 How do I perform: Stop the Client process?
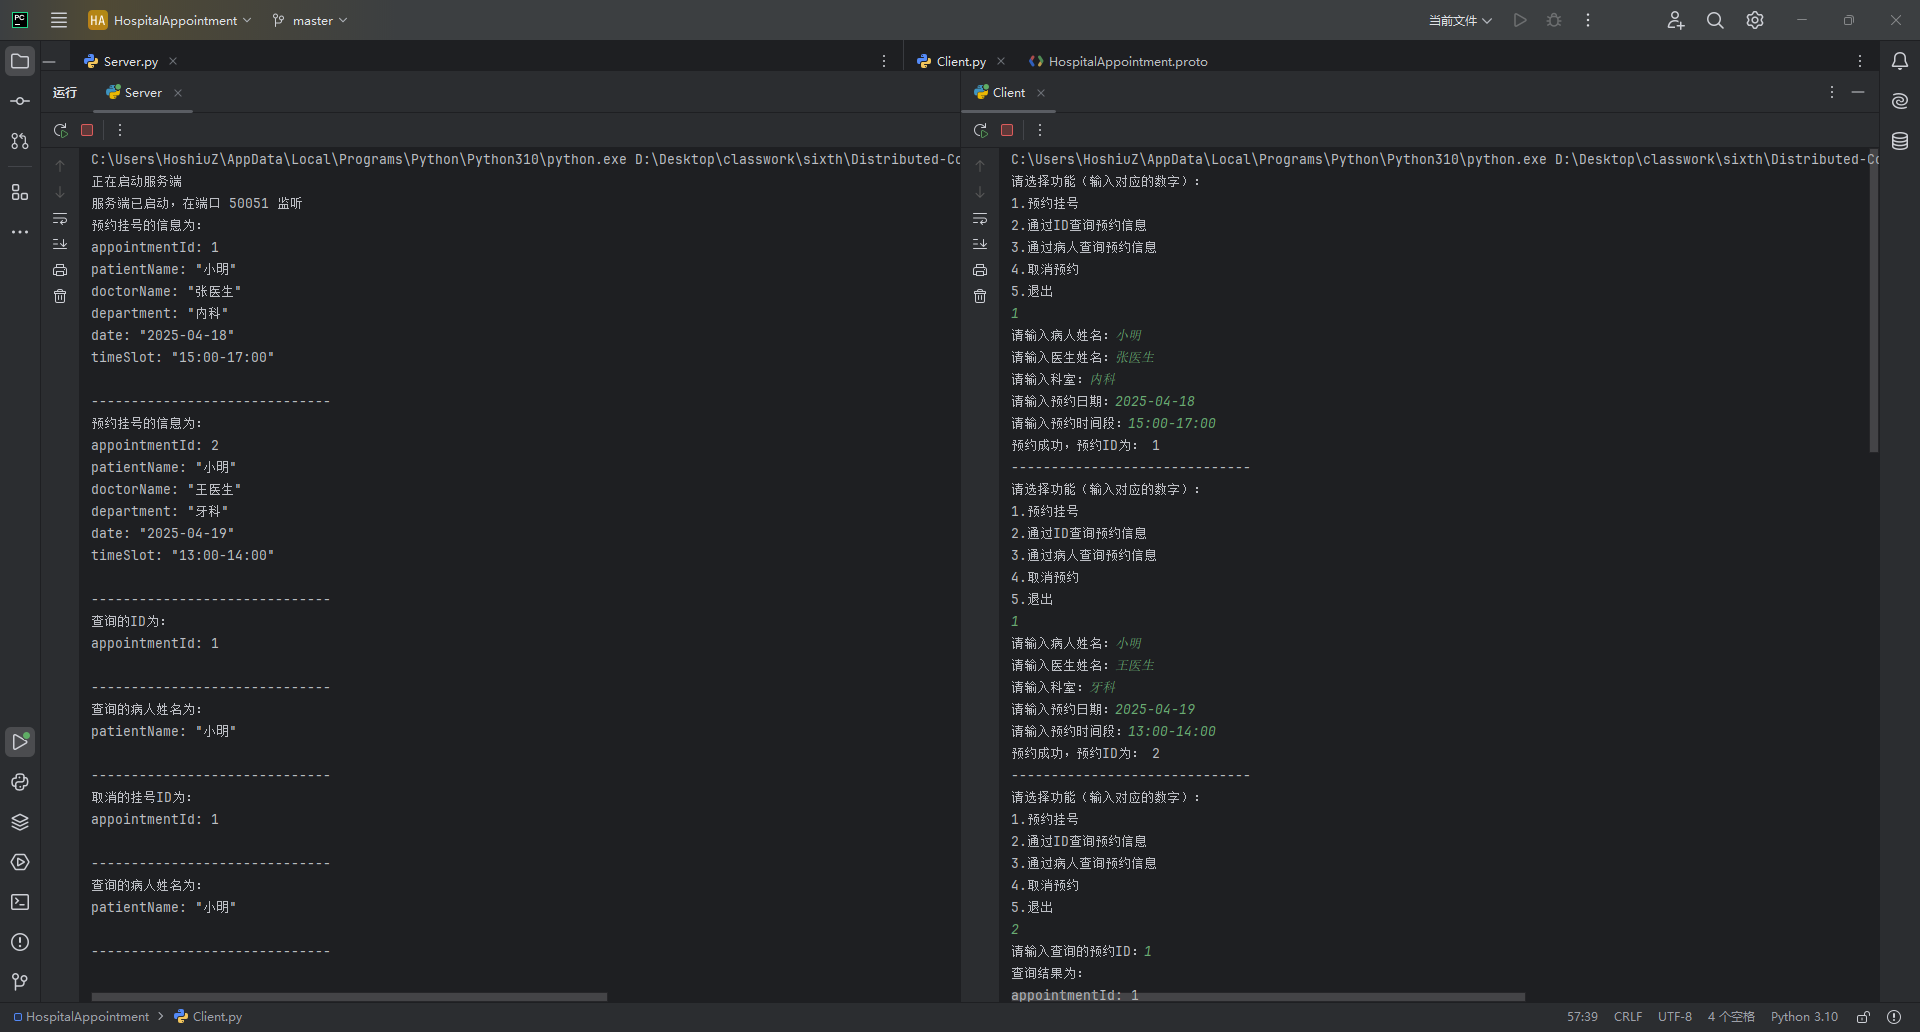coord(1007,130)
